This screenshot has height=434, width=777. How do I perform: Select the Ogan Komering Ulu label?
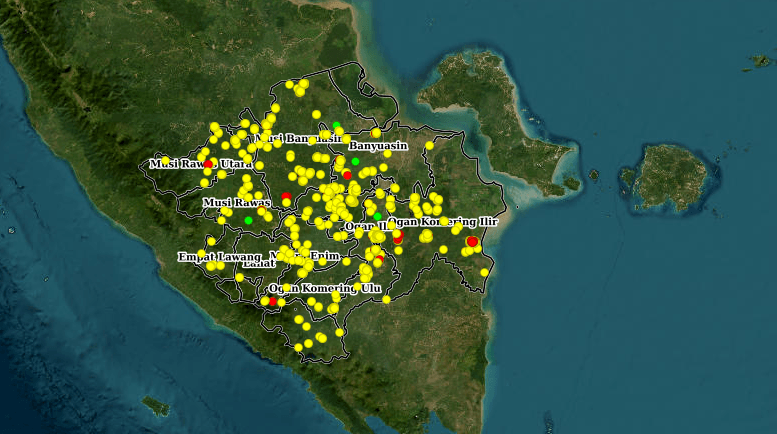coord(325,288)
